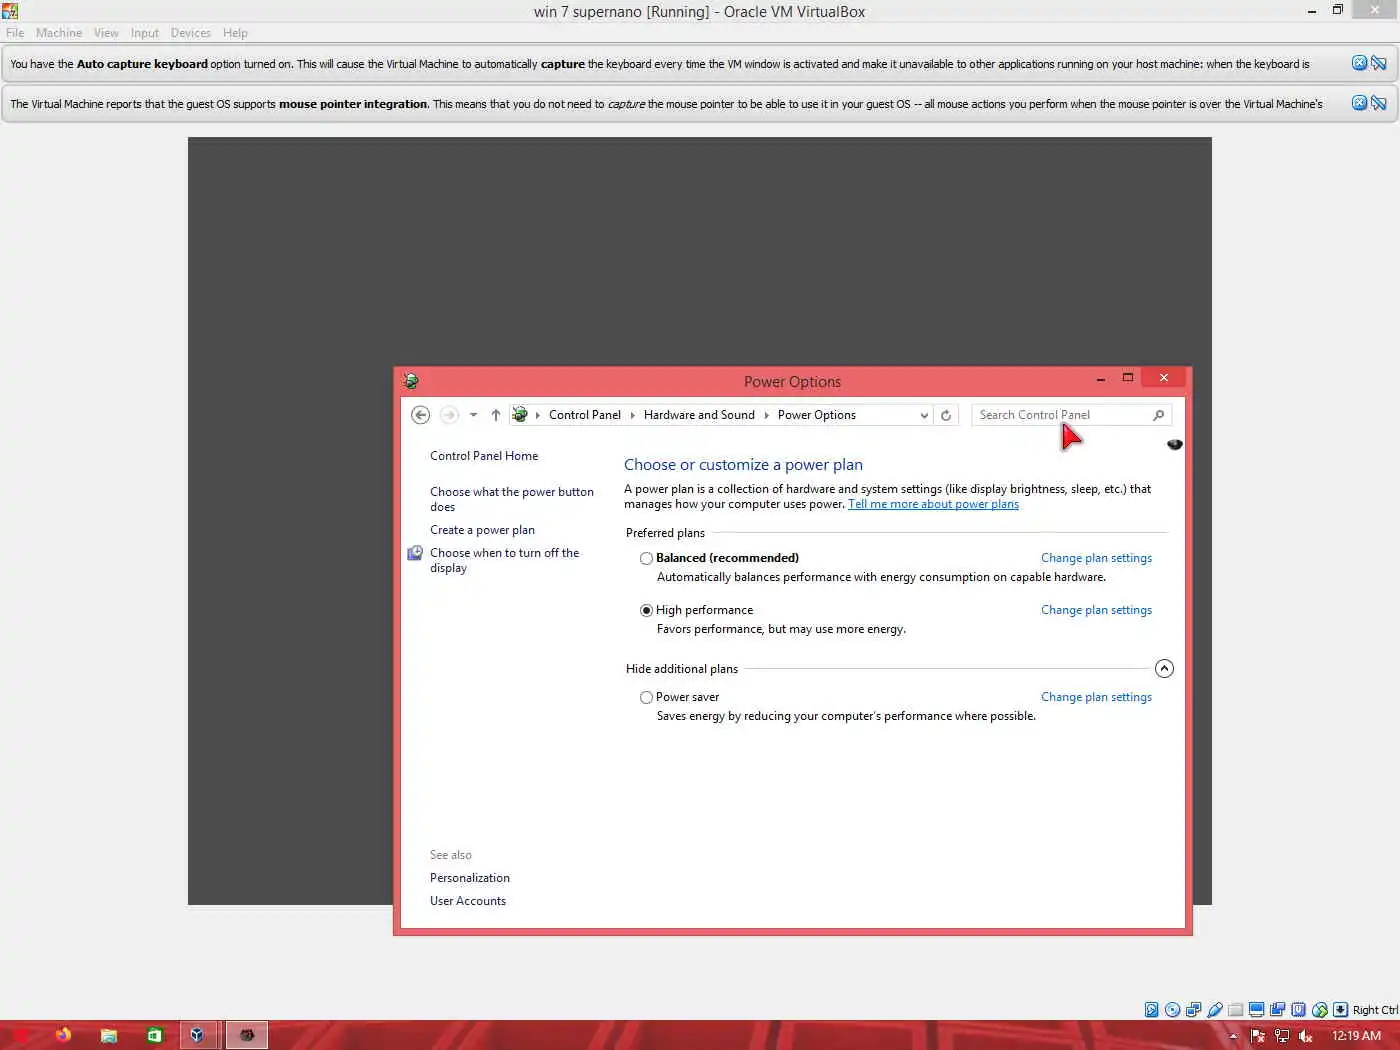The width and height of the screenshot is (1400, 1050).
Task: Change plan settings for Balanced
Action: click(x=1096, y=558)
